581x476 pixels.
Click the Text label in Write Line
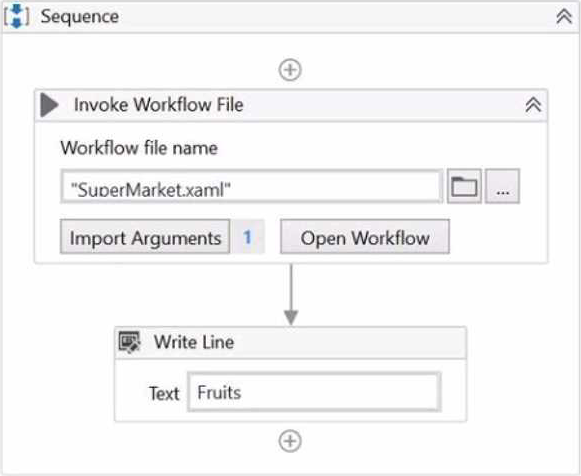click(x=164, y=393)
